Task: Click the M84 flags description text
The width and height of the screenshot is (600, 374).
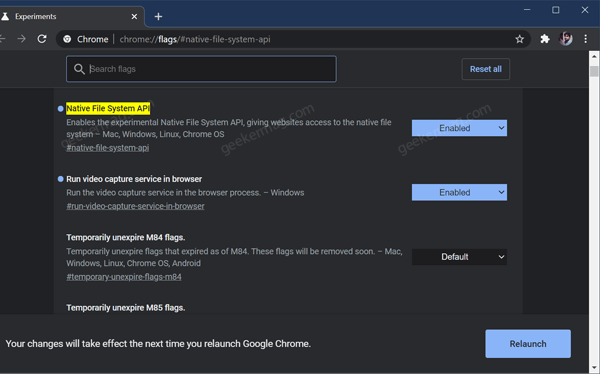Action: 234,257
